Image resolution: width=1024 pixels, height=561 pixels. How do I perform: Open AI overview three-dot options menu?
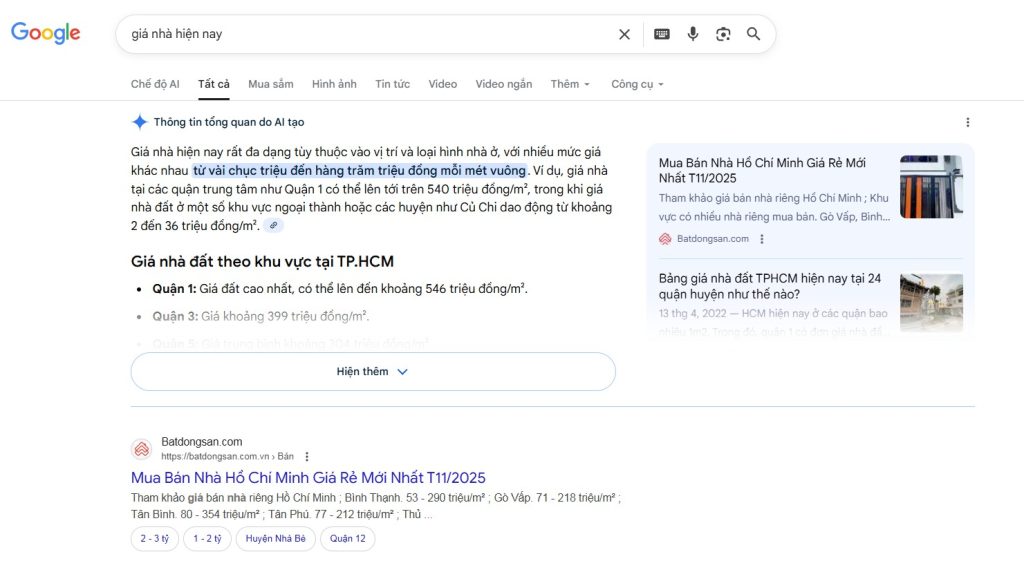tap(967, 122)
